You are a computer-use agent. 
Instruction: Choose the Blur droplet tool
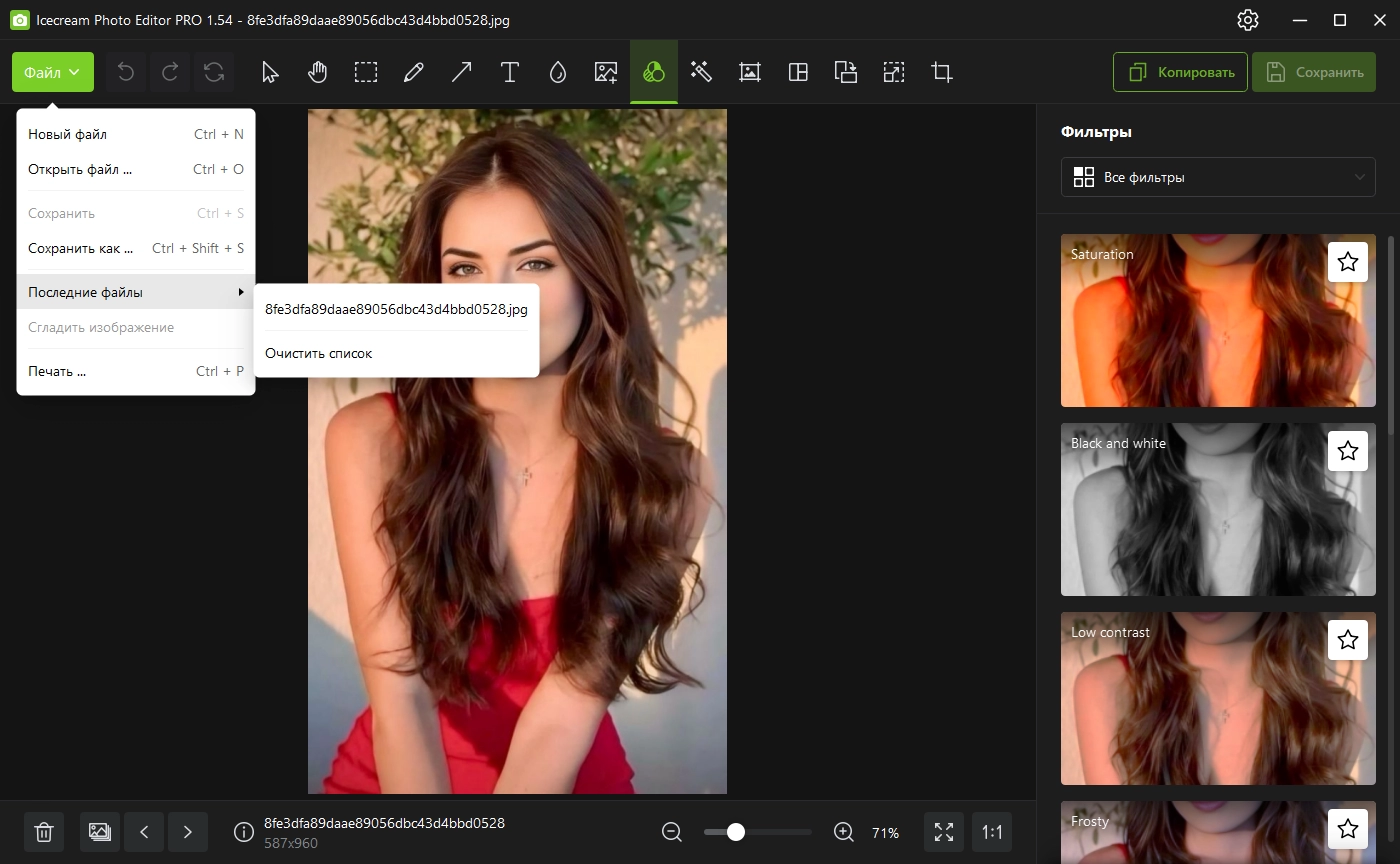pyautogui.click(x=557, y=72)
